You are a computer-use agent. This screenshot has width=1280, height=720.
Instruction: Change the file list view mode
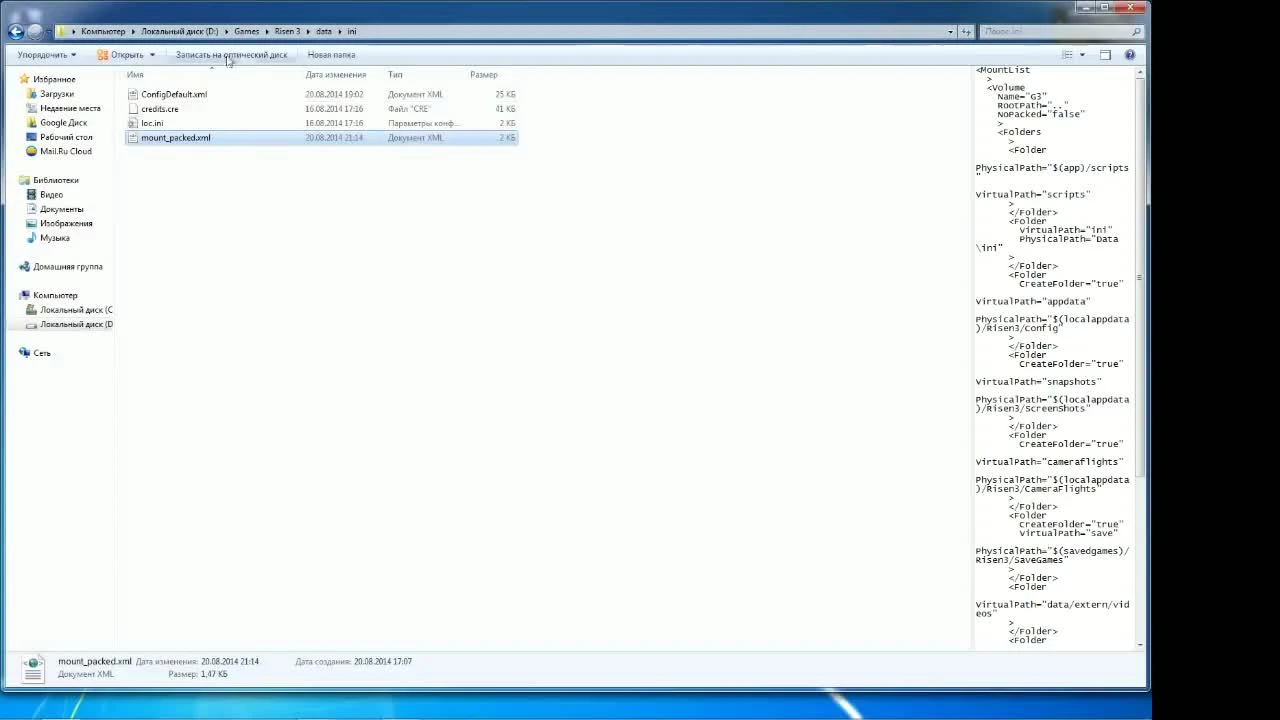click(1067, 55)
